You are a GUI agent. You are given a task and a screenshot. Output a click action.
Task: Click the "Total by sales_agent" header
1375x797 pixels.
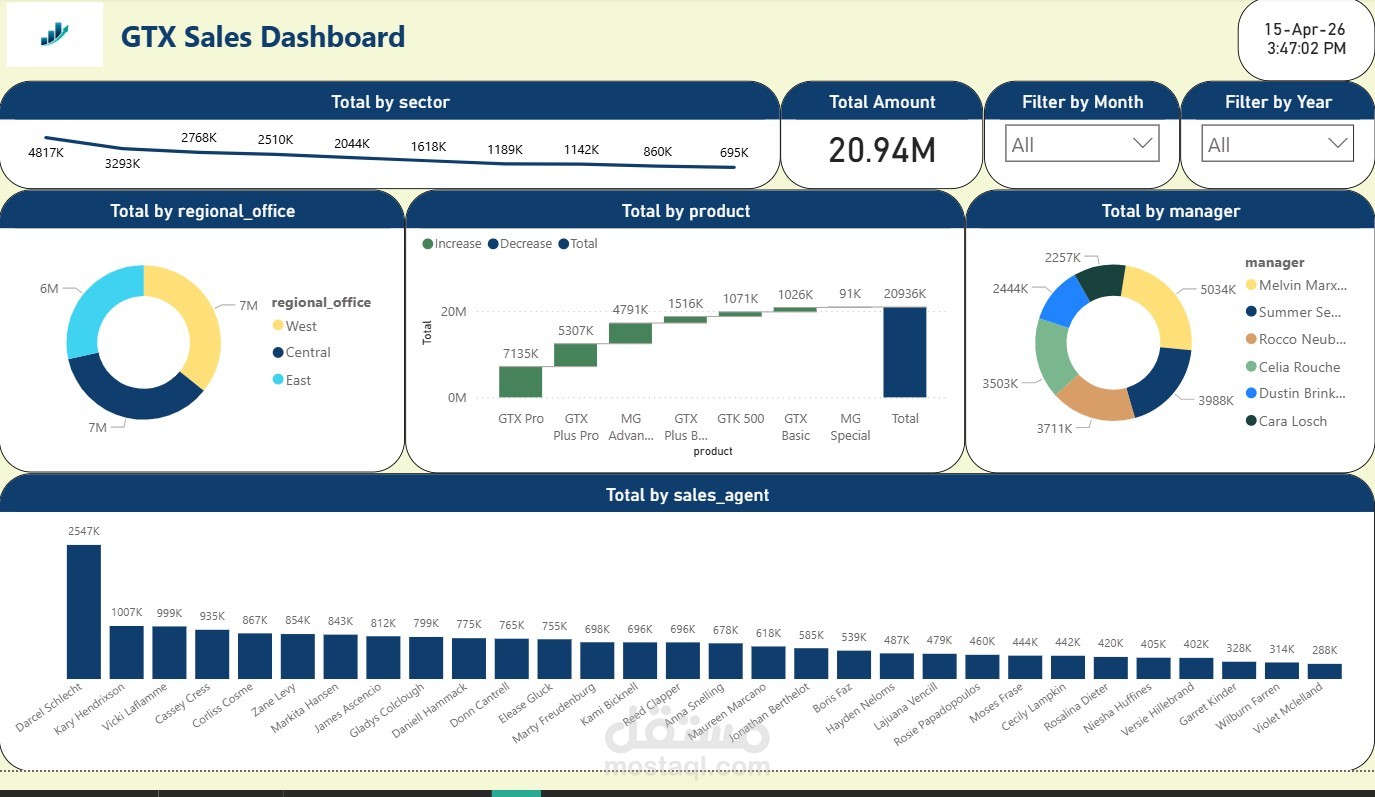click(687, 494)
